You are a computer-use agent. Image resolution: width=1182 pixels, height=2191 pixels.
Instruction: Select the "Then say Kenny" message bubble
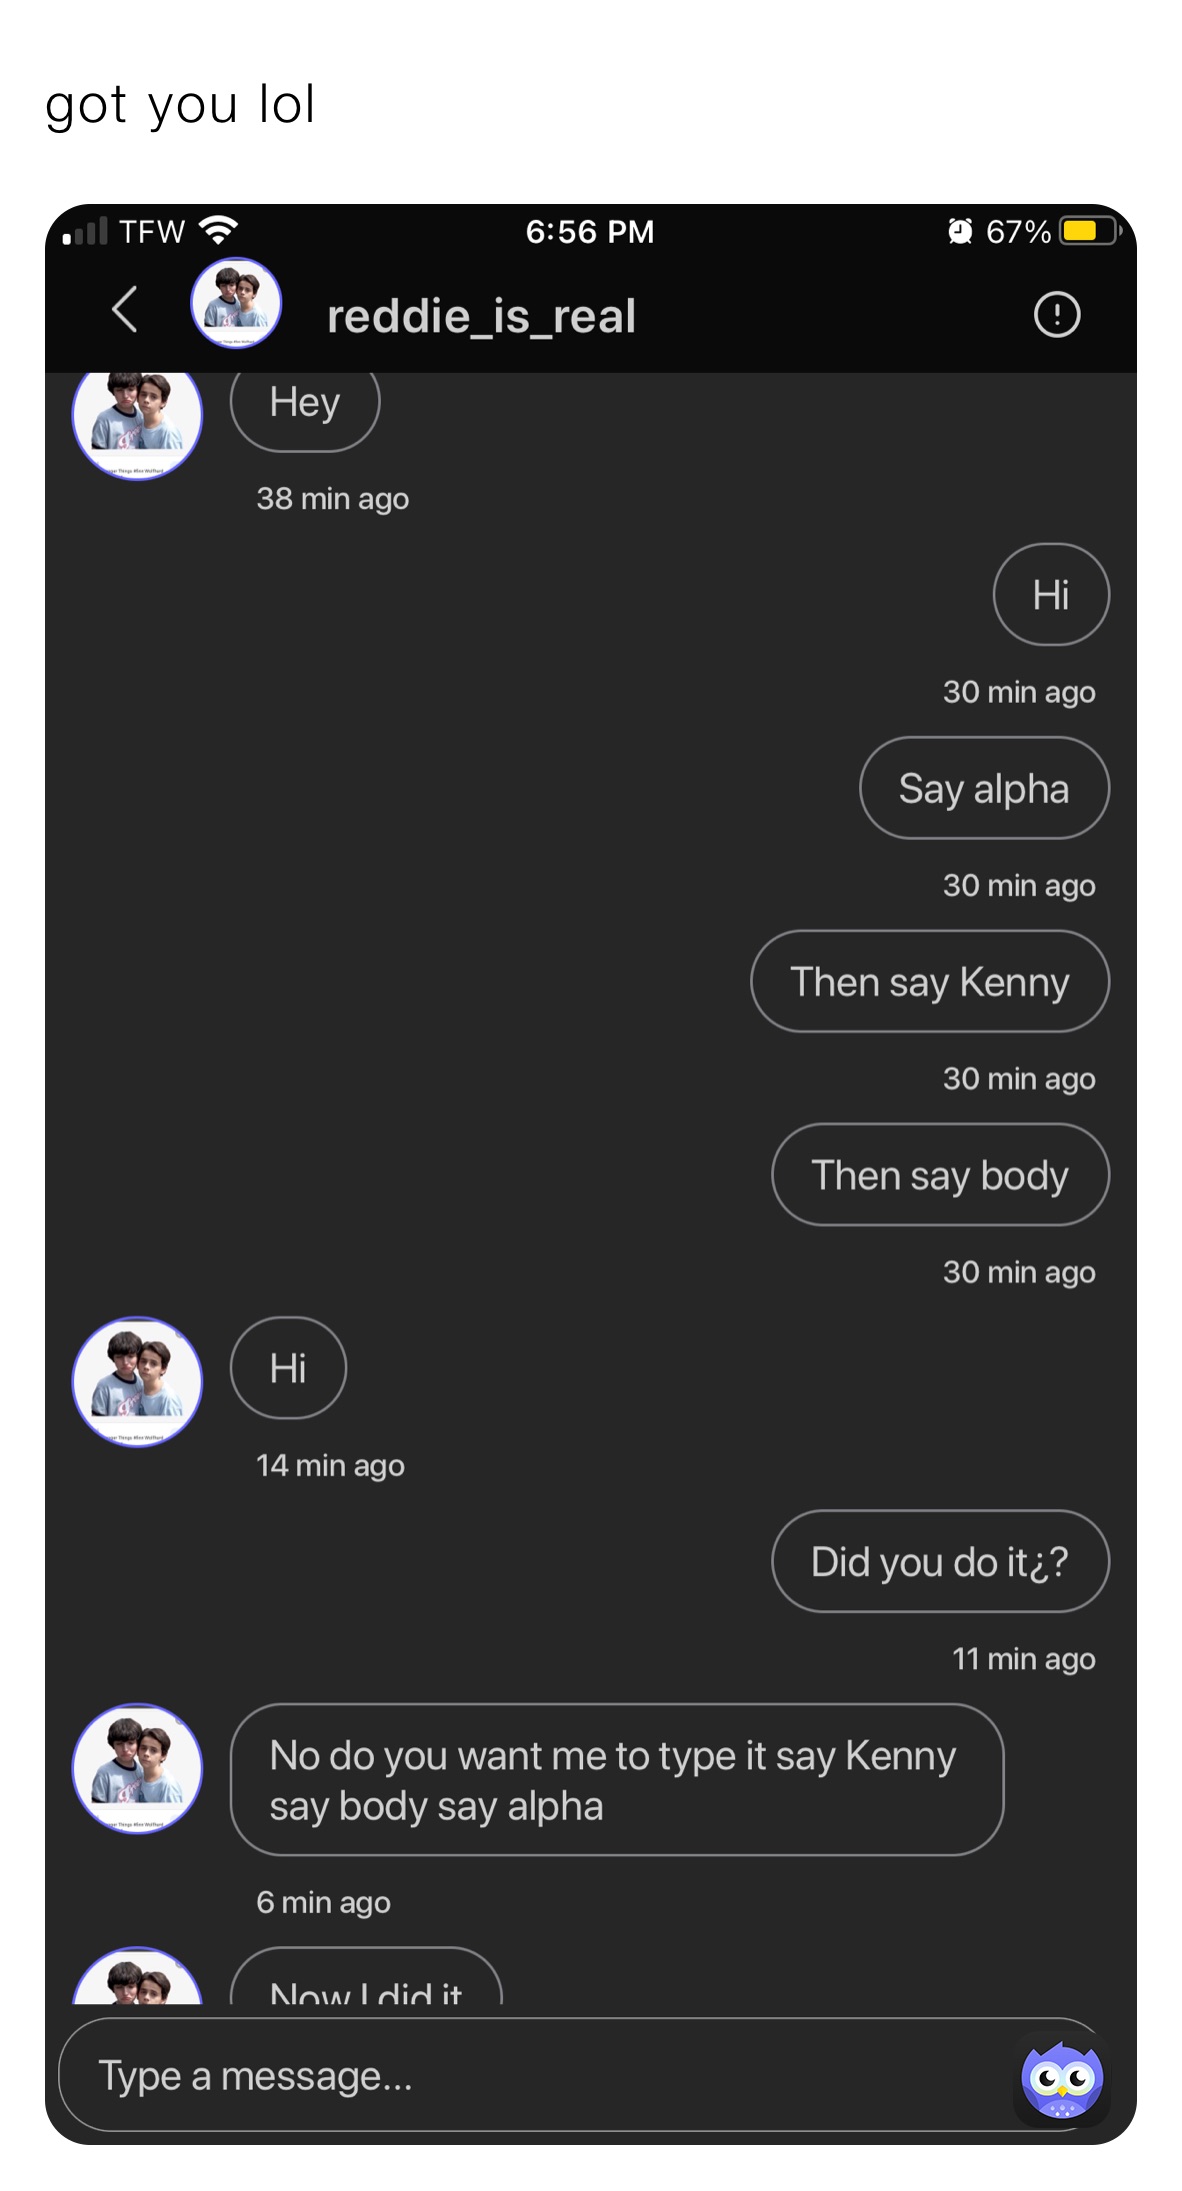click(x=930, y=982)
